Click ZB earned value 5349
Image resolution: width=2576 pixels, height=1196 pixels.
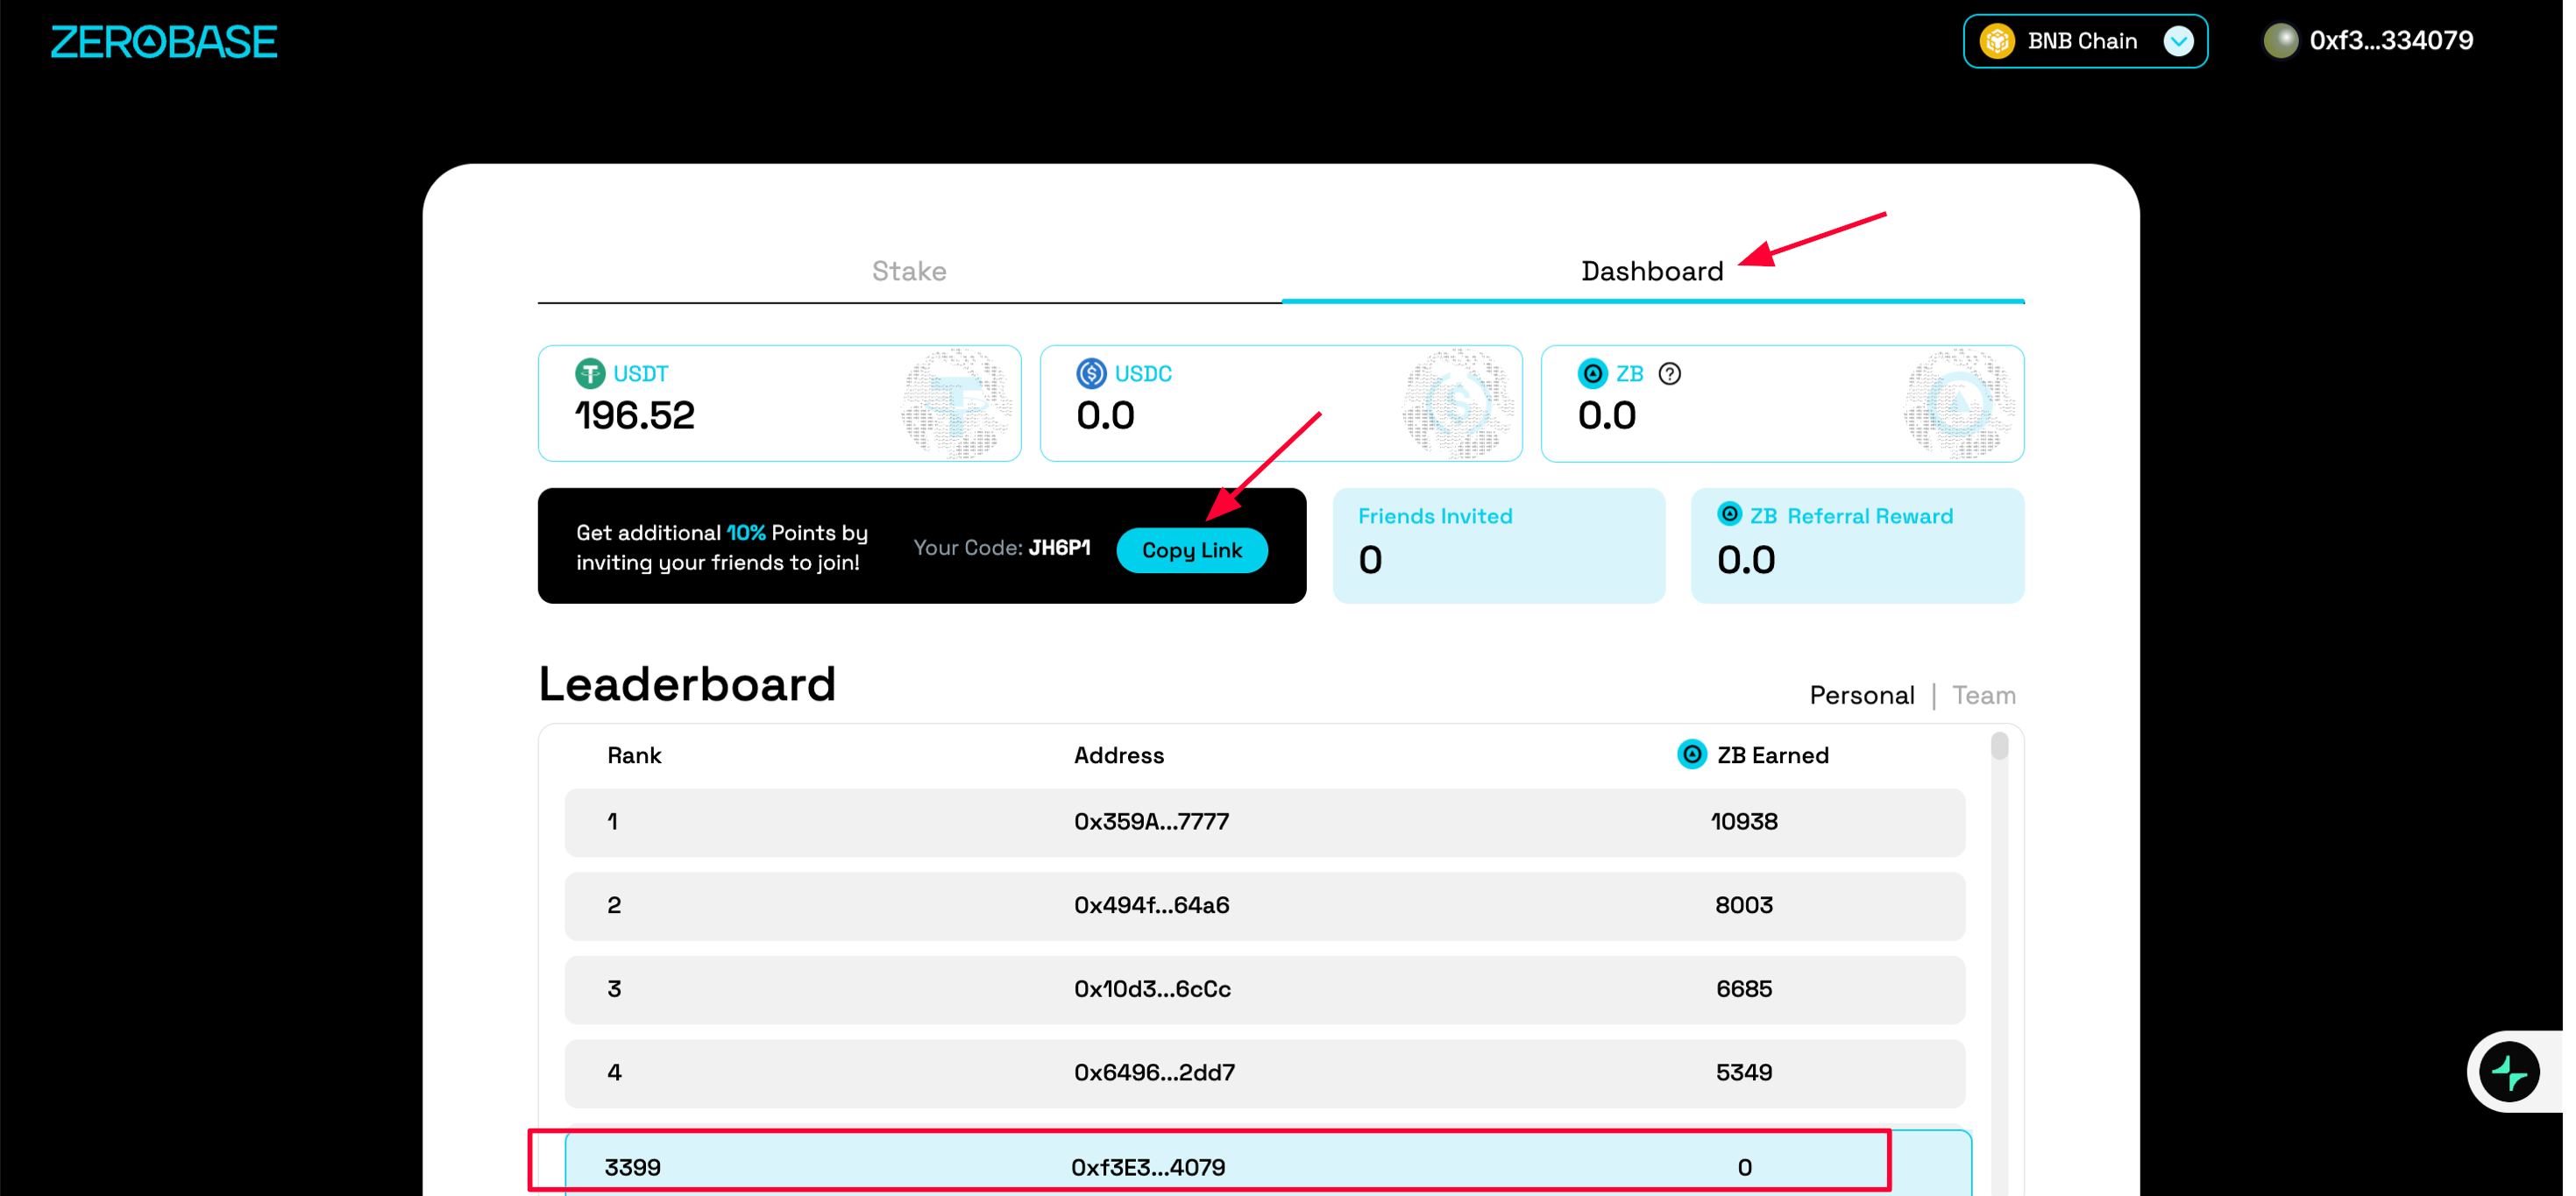1744,1073
